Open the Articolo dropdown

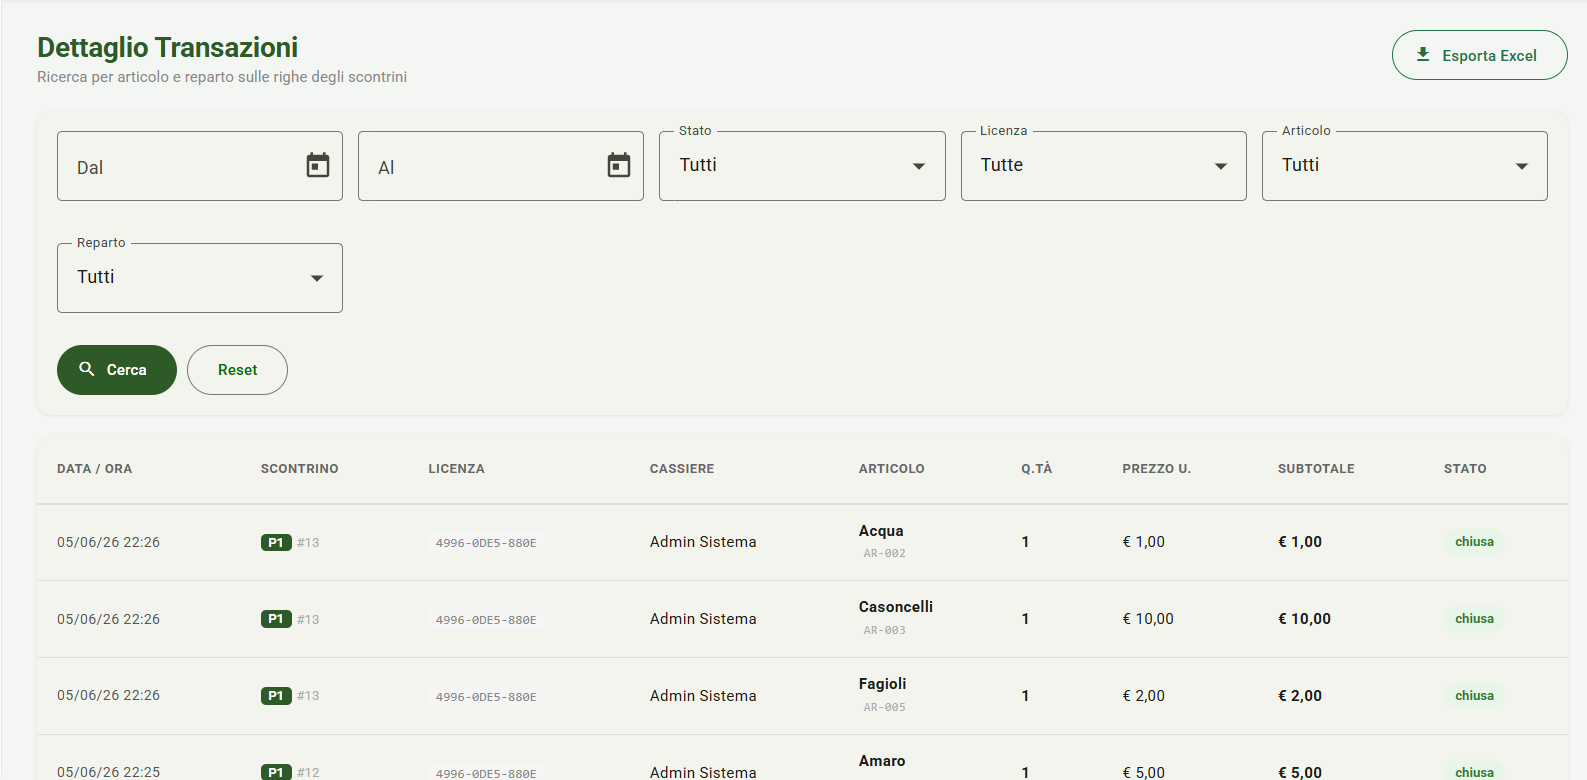coord(1404,166)
